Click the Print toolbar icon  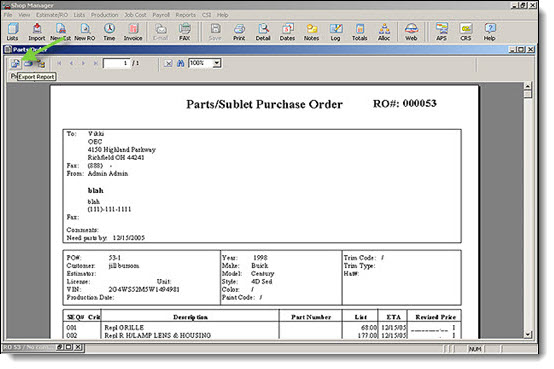tap(239, 31)
